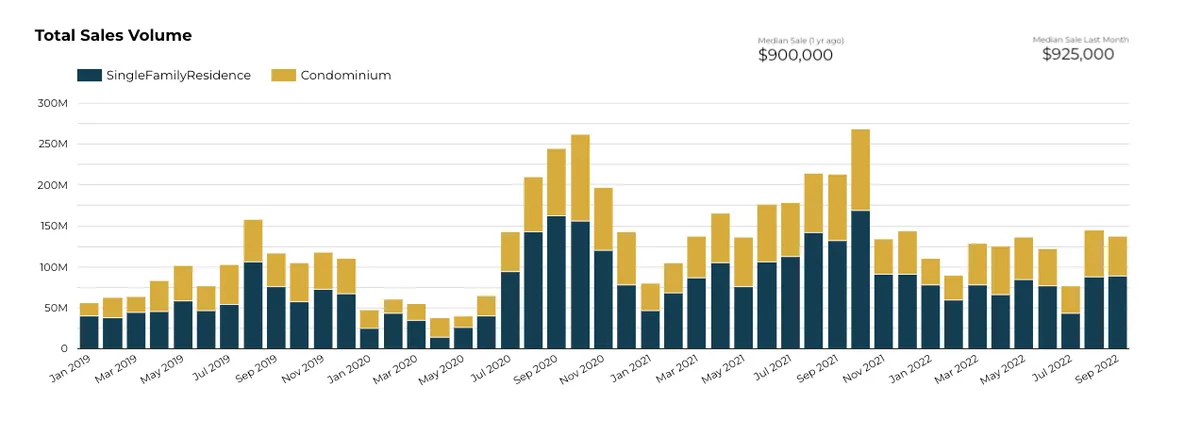The image size is (1200, 424).
Task: Click the 250M y-axis label
Action: [x=51, y=144]
